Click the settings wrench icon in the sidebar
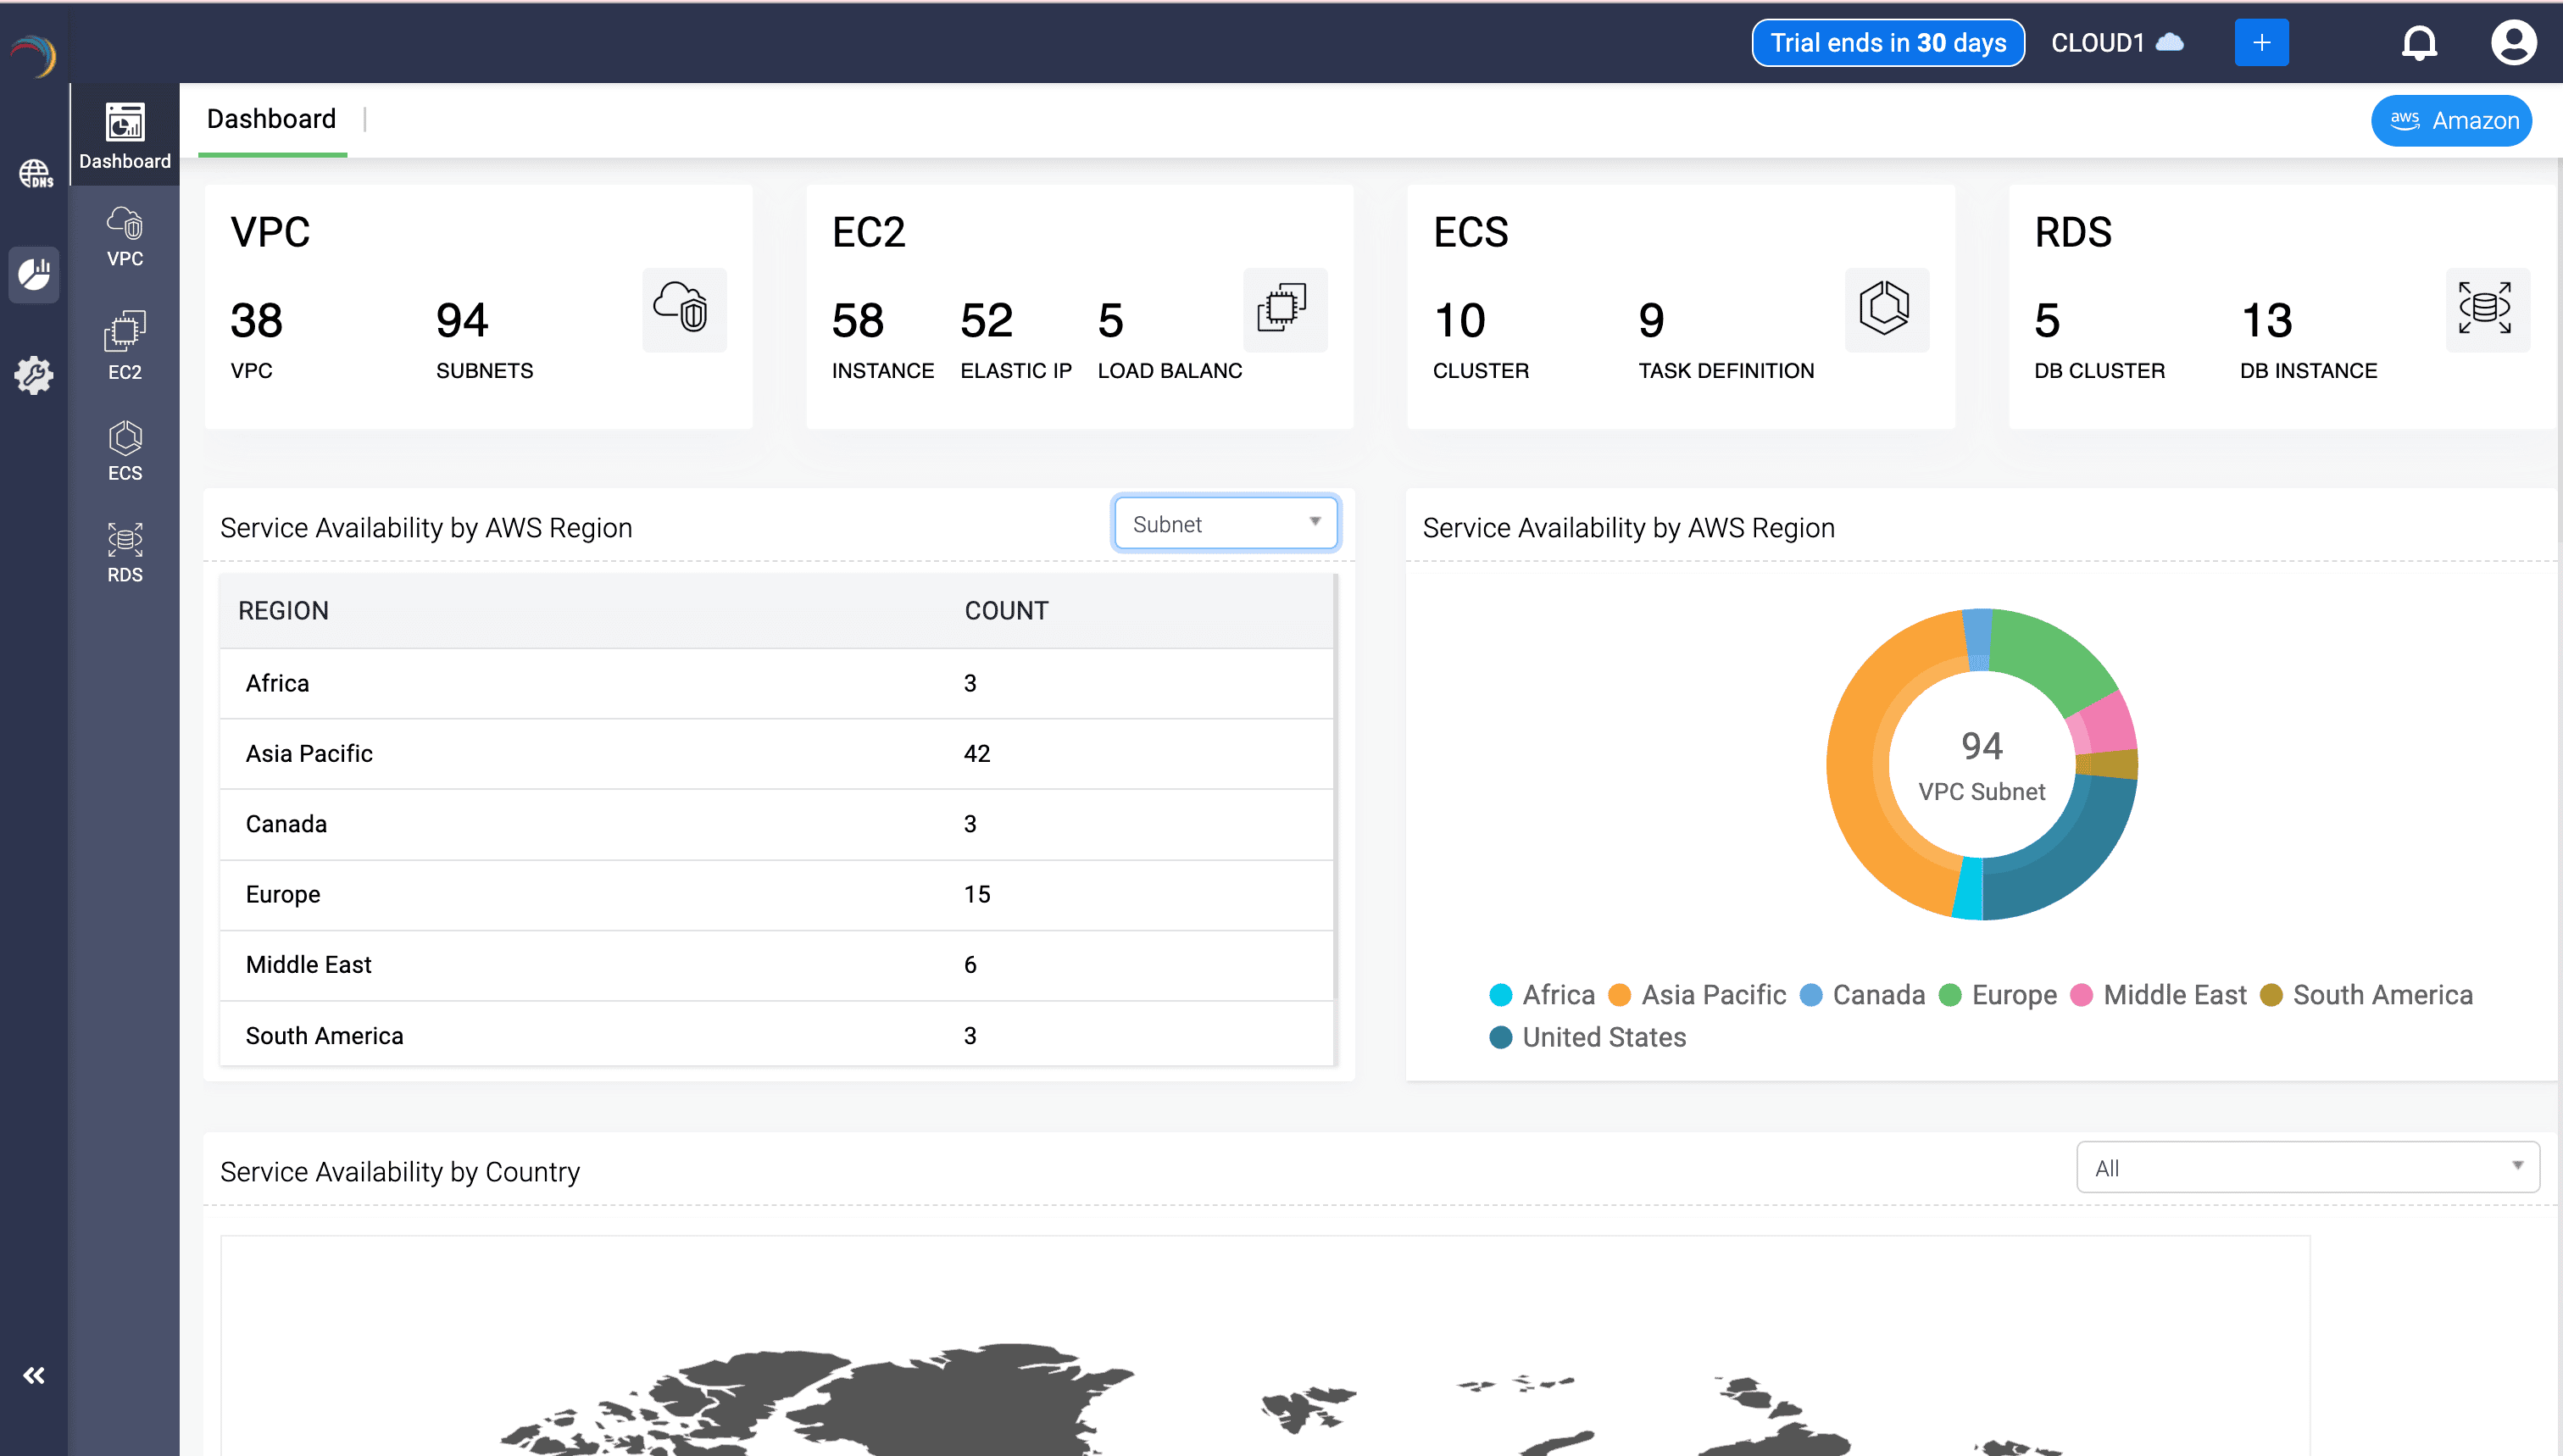Screen dimensions: 2563x1456 34,375
